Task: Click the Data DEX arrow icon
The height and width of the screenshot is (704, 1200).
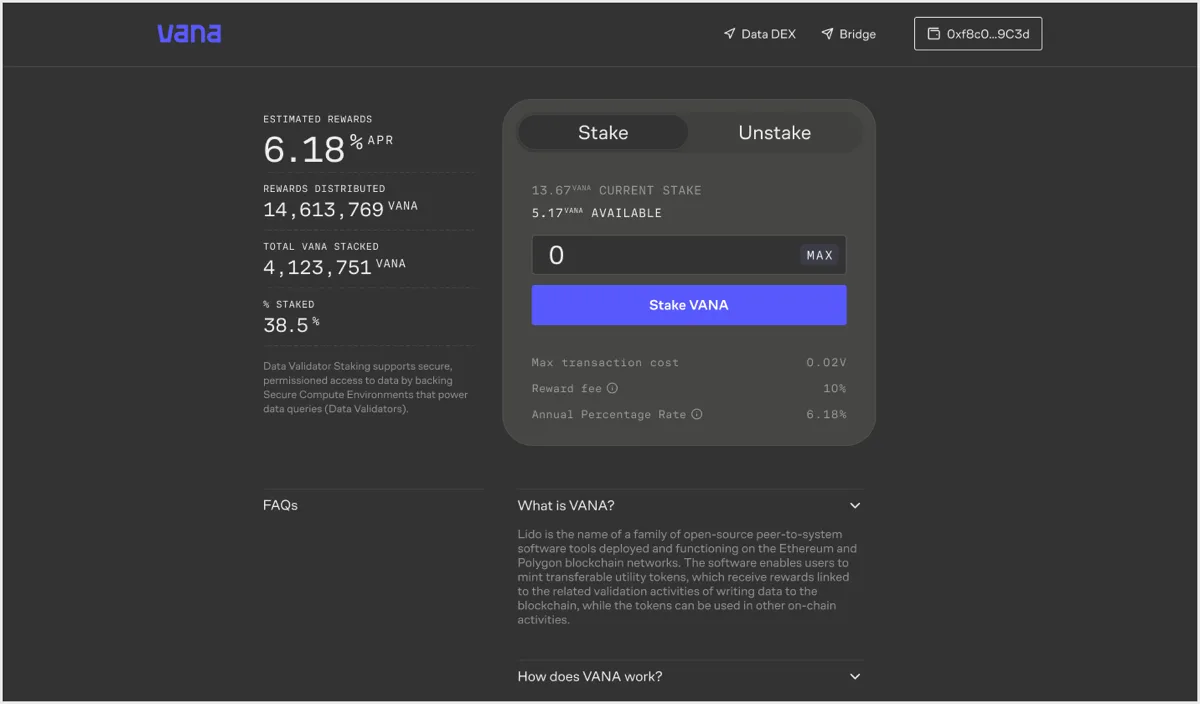Action: tap(729, 34)
